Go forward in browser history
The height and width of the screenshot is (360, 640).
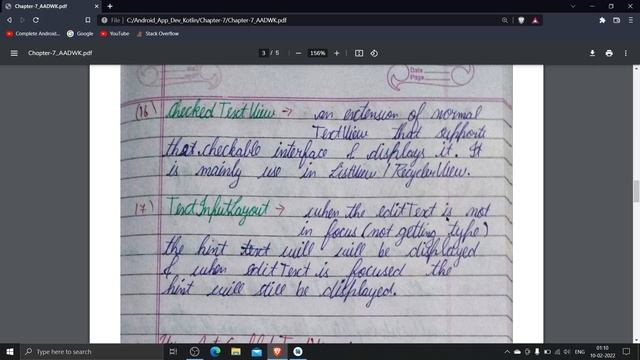click(x=22, y=20)
